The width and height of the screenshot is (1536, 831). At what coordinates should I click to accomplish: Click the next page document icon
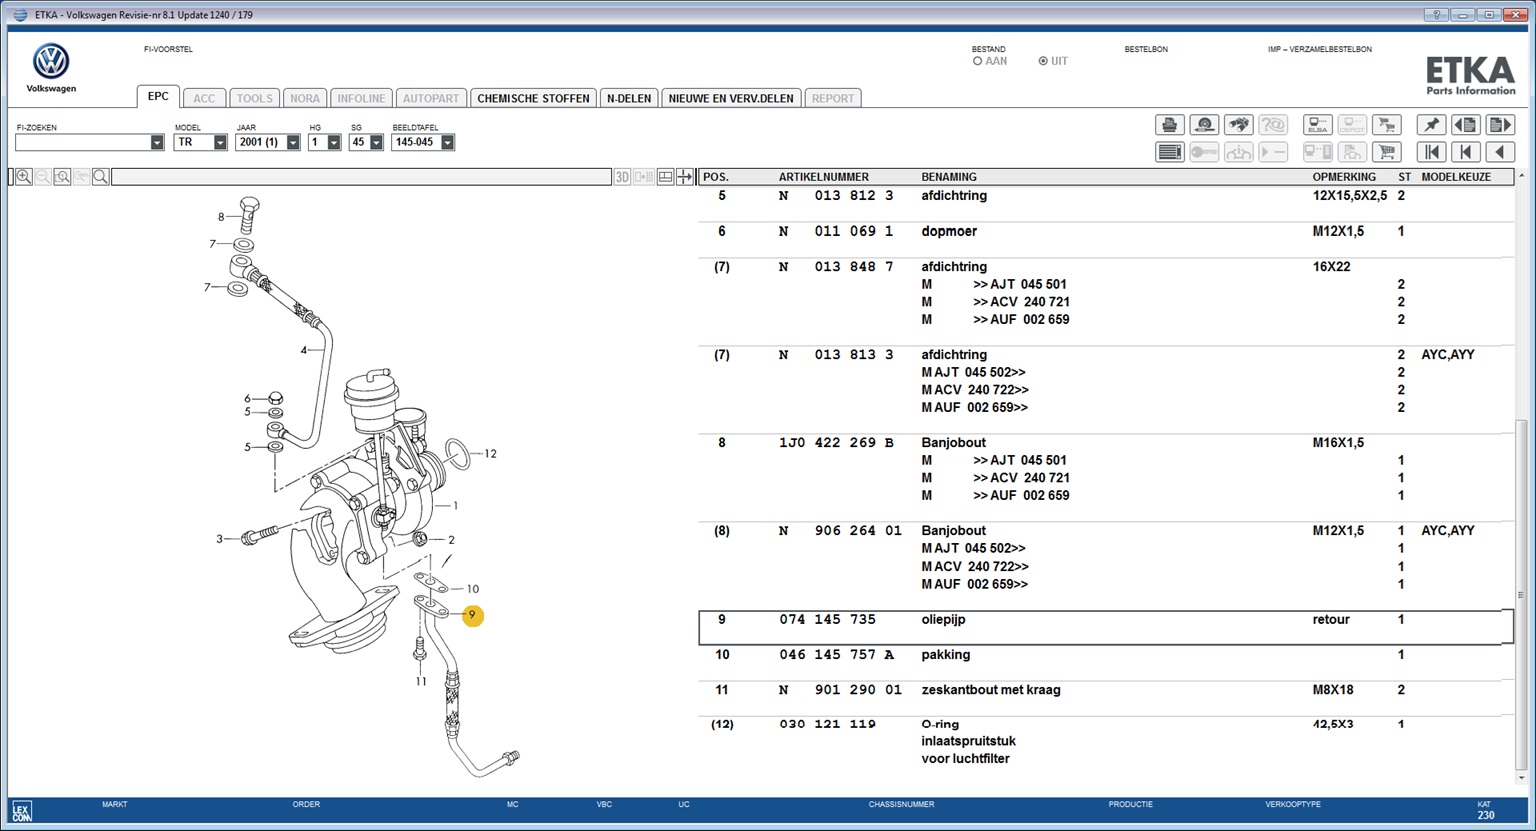[1499, 125]
